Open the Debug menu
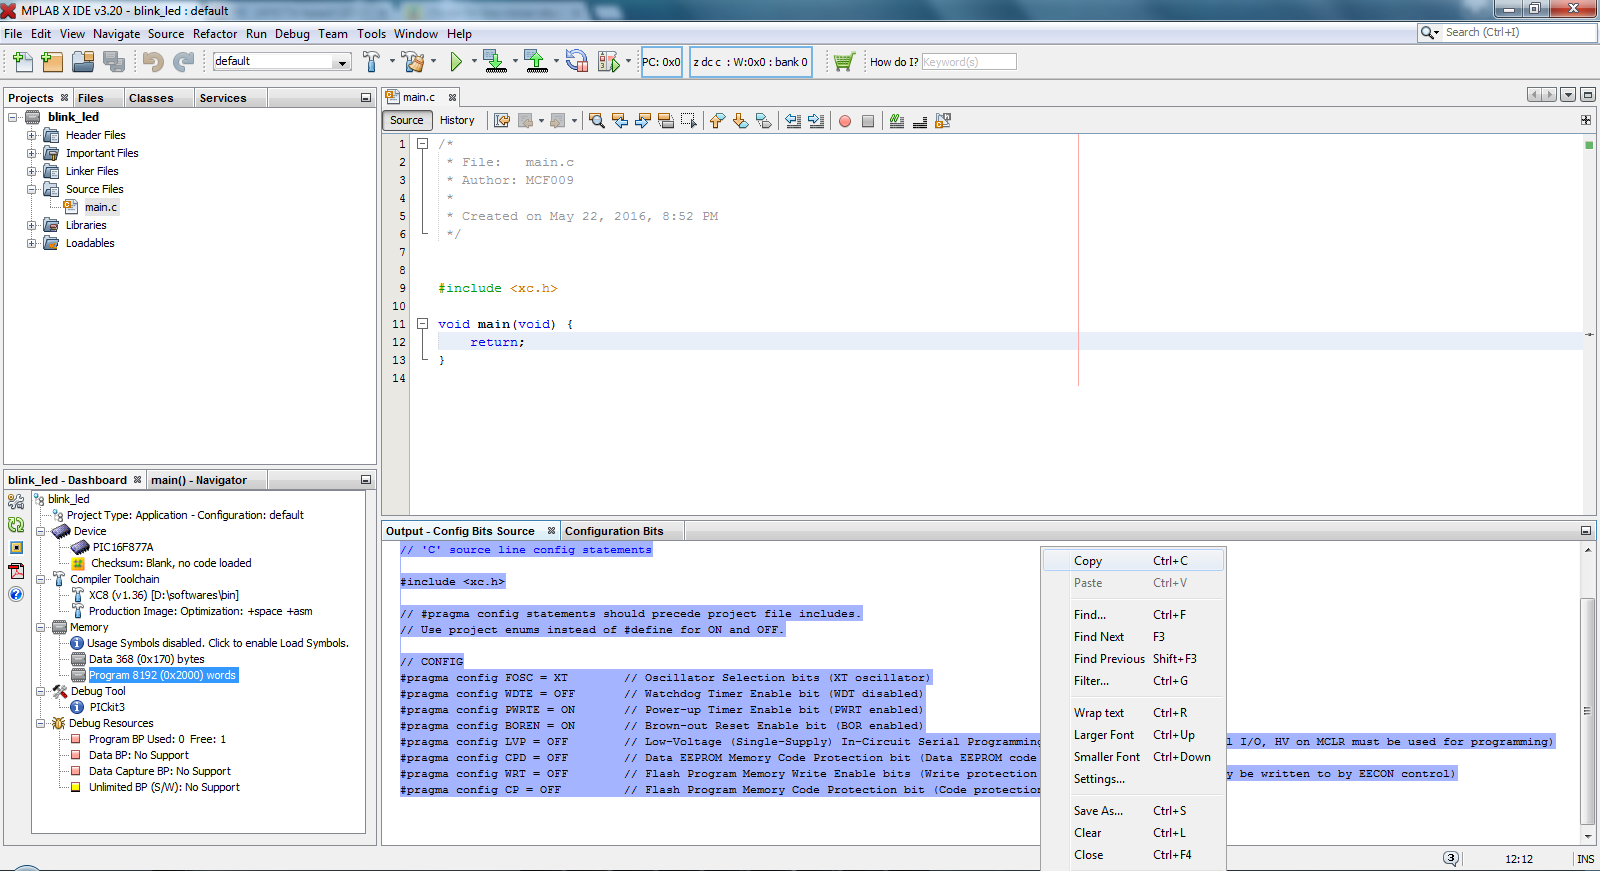The image size is (1600, 871). coord(292,34)
